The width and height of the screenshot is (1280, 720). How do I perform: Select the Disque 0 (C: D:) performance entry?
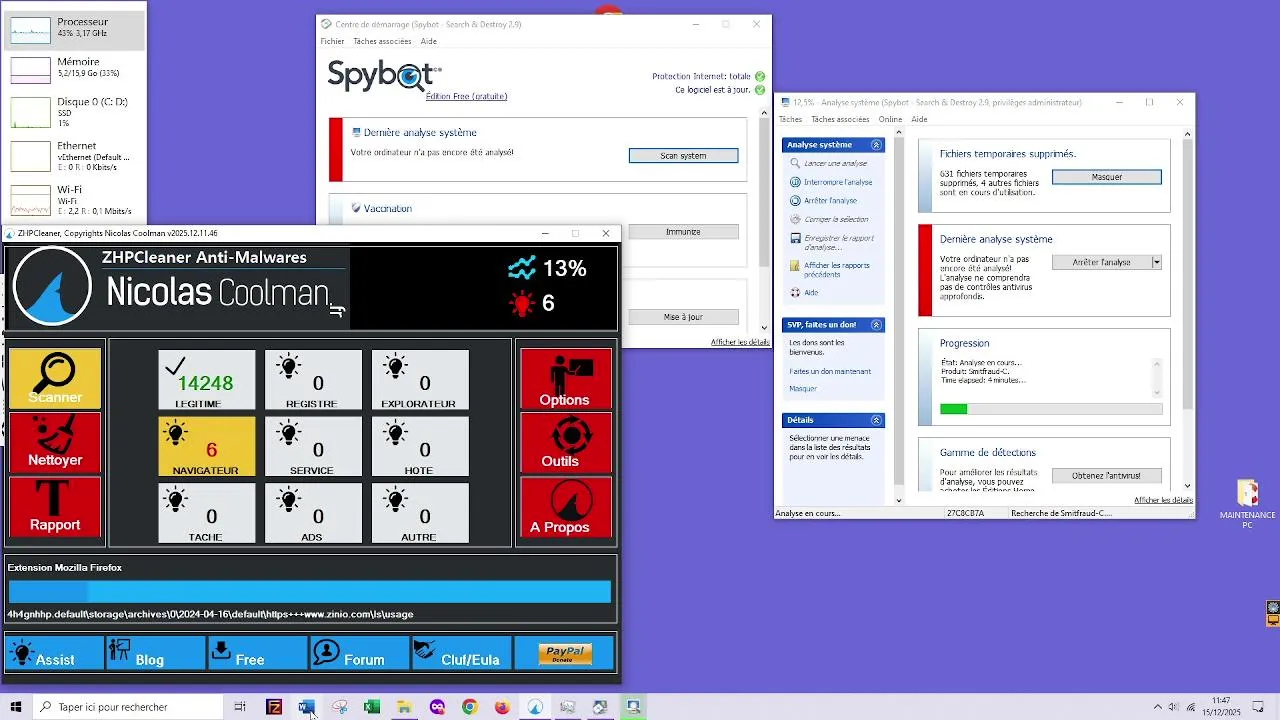click(x=73, y=112)
